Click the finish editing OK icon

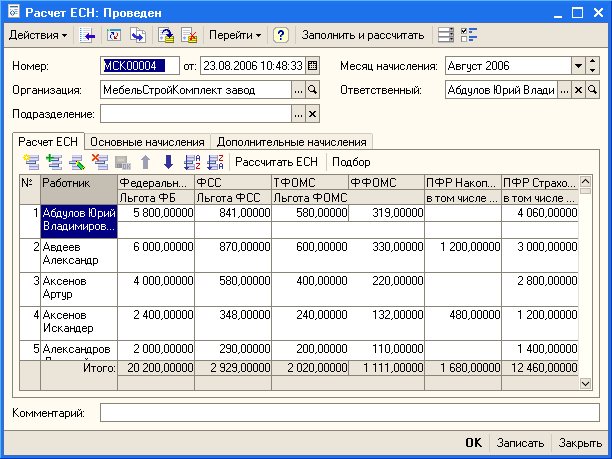(123, 162)
